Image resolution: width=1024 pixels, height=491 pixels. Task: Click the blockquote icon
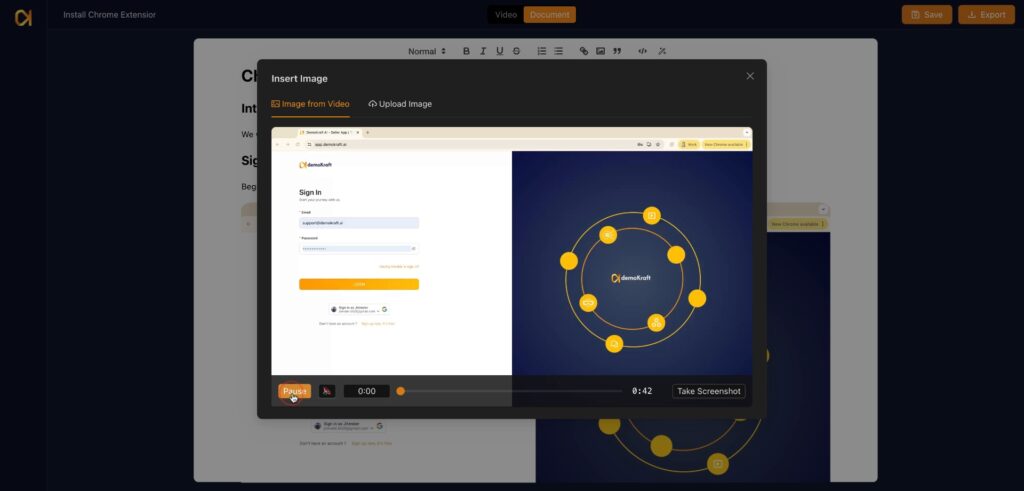pyautogui.click(x=617, y=51)
